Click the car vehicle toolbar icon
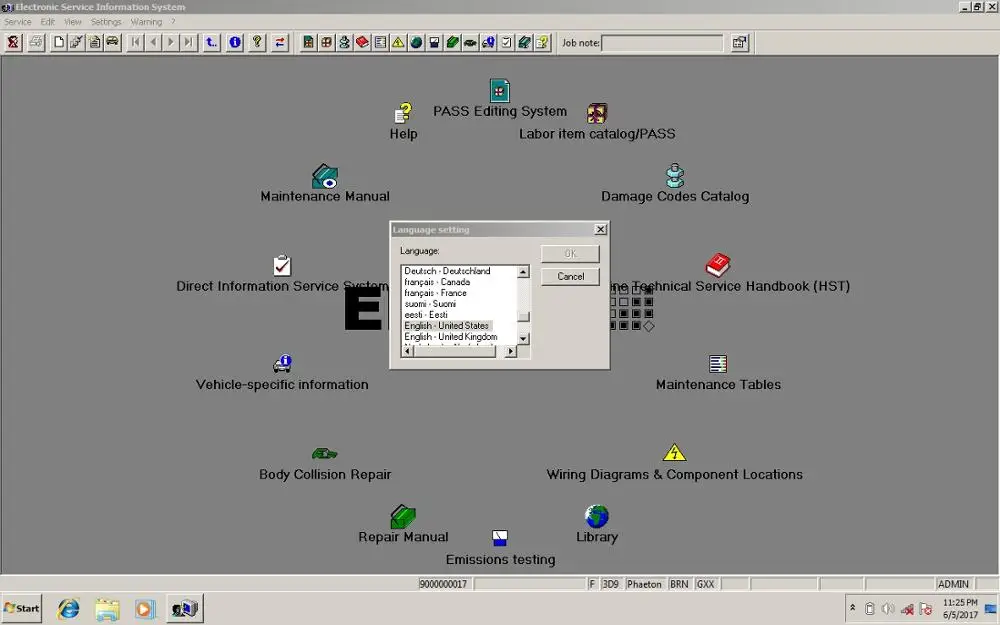1000x625 pixels. point(112,43)
